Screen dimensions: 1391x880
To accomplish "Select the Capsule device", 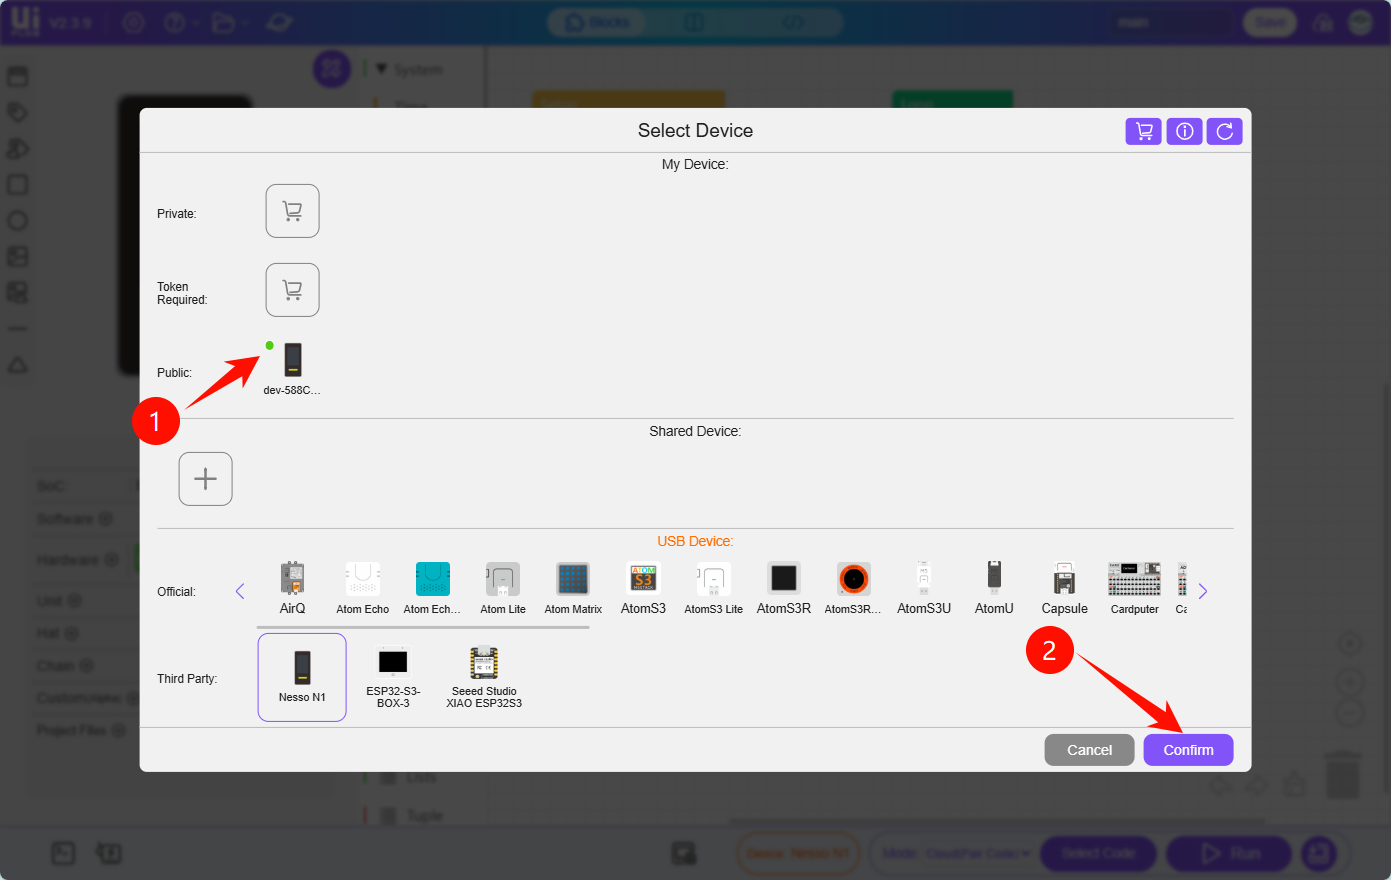I will pos(1064,587).
